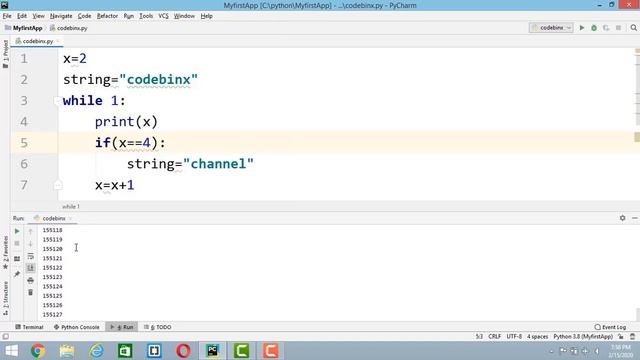This screenshot has height=360, width=640.
Task: Click the Down stack trace arrow
Action: coord(30,244)
